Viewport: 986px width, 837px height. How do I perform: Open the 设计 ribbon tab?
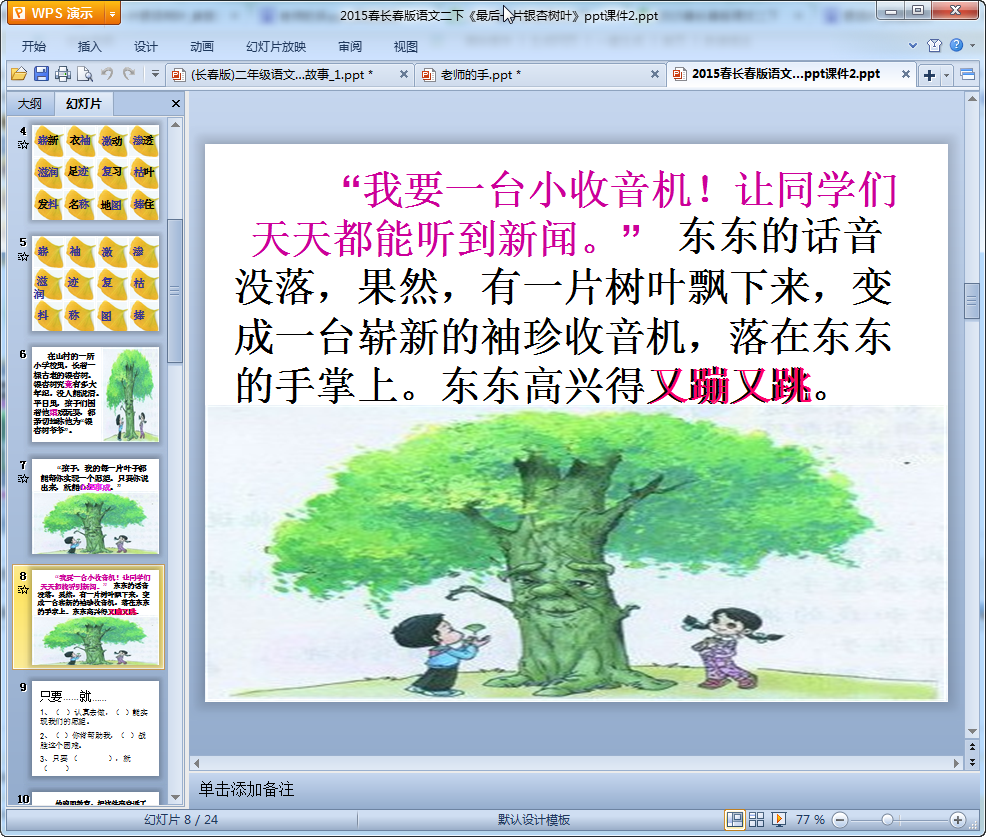pos(145,47)
